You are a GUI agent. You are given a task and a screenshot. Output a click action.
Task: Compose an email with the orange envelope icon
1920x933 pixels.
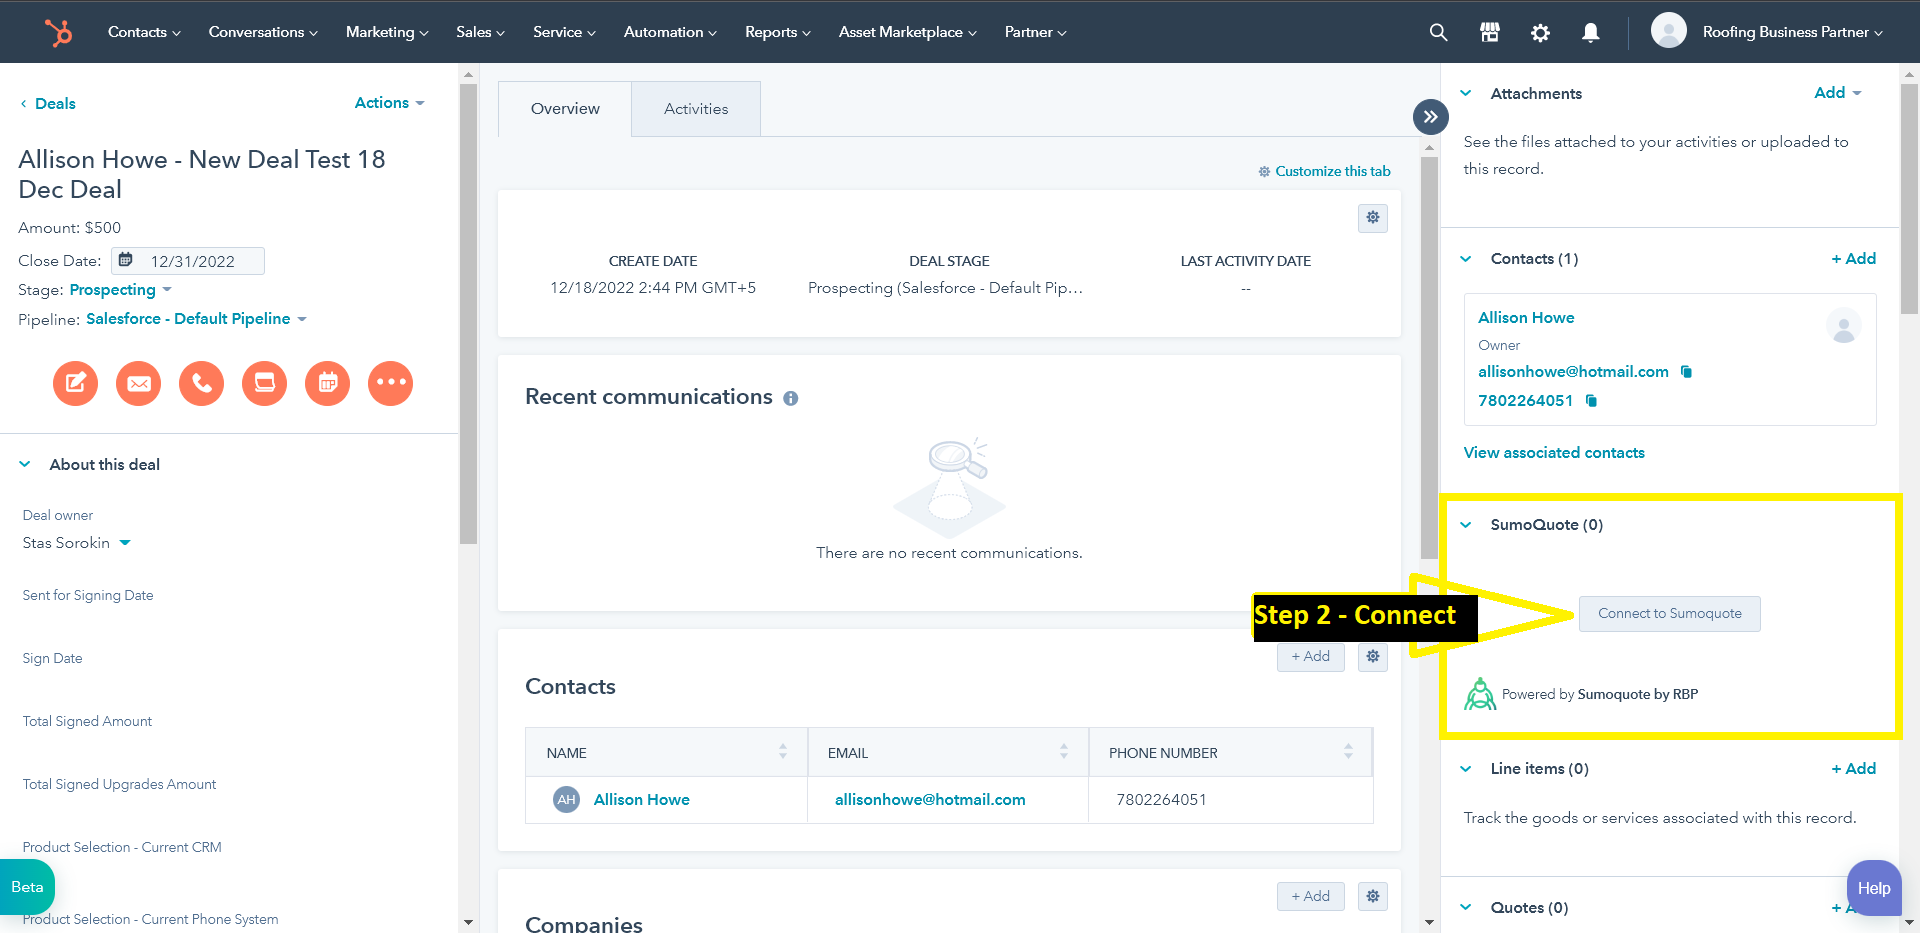(x=138, y=383)
